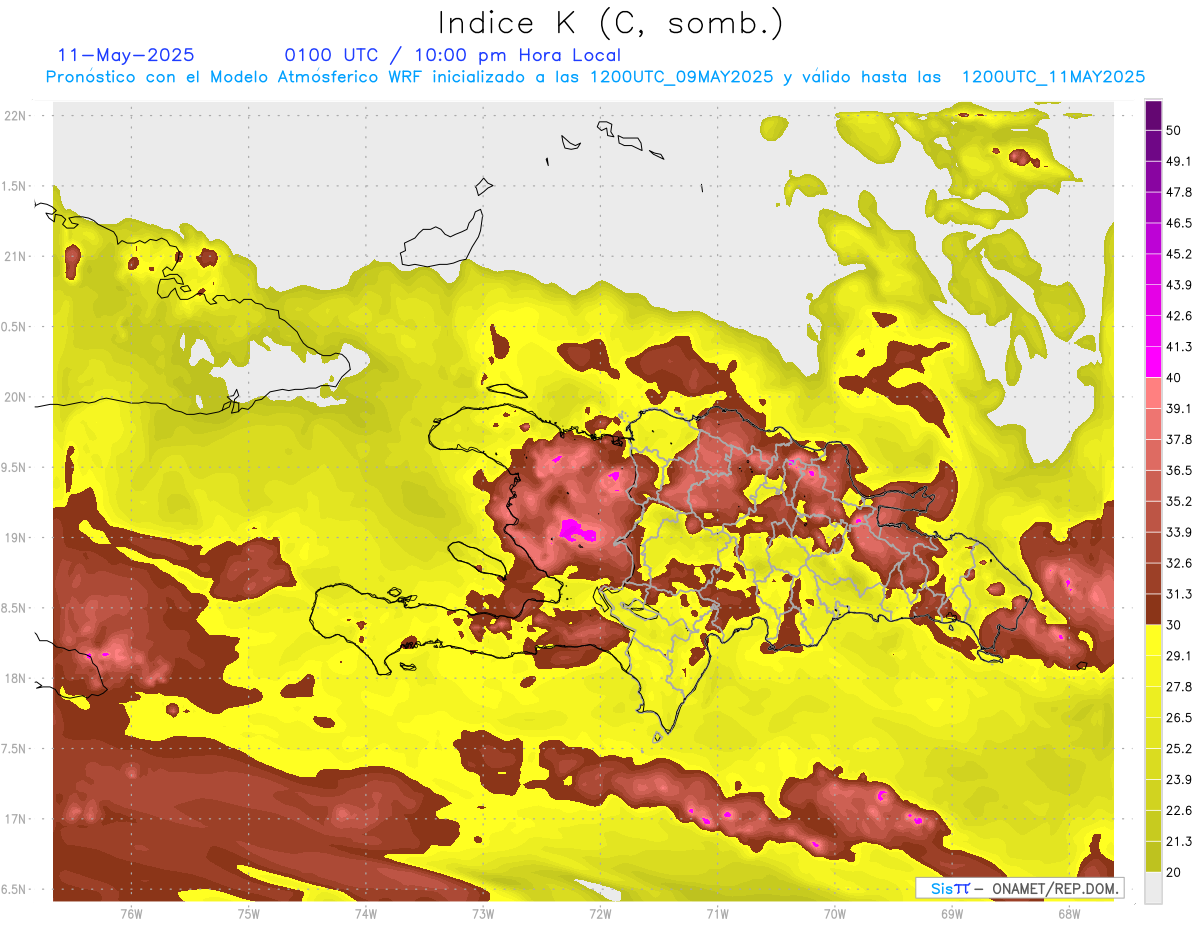Click the '18N' latitude label

[x=16, y=679]
